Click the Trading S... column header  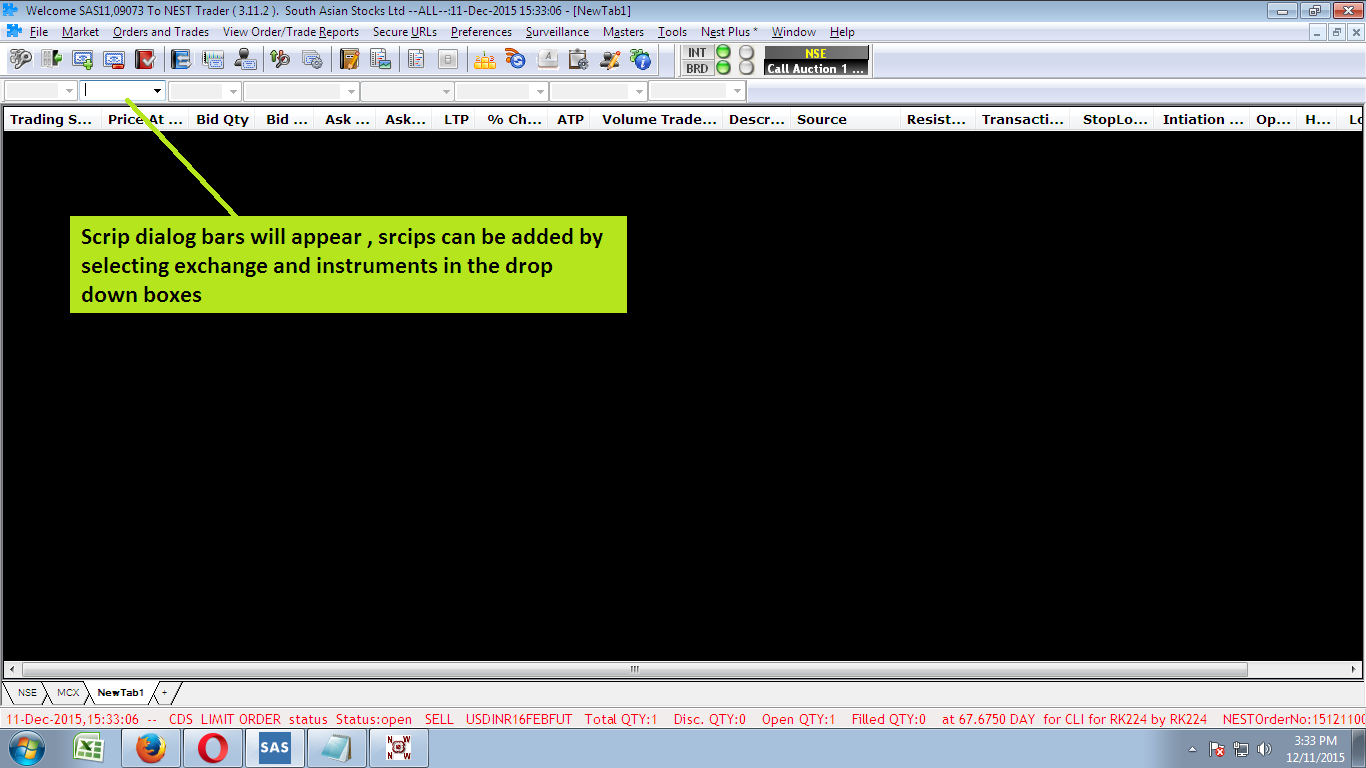click(x=50, y=119)
